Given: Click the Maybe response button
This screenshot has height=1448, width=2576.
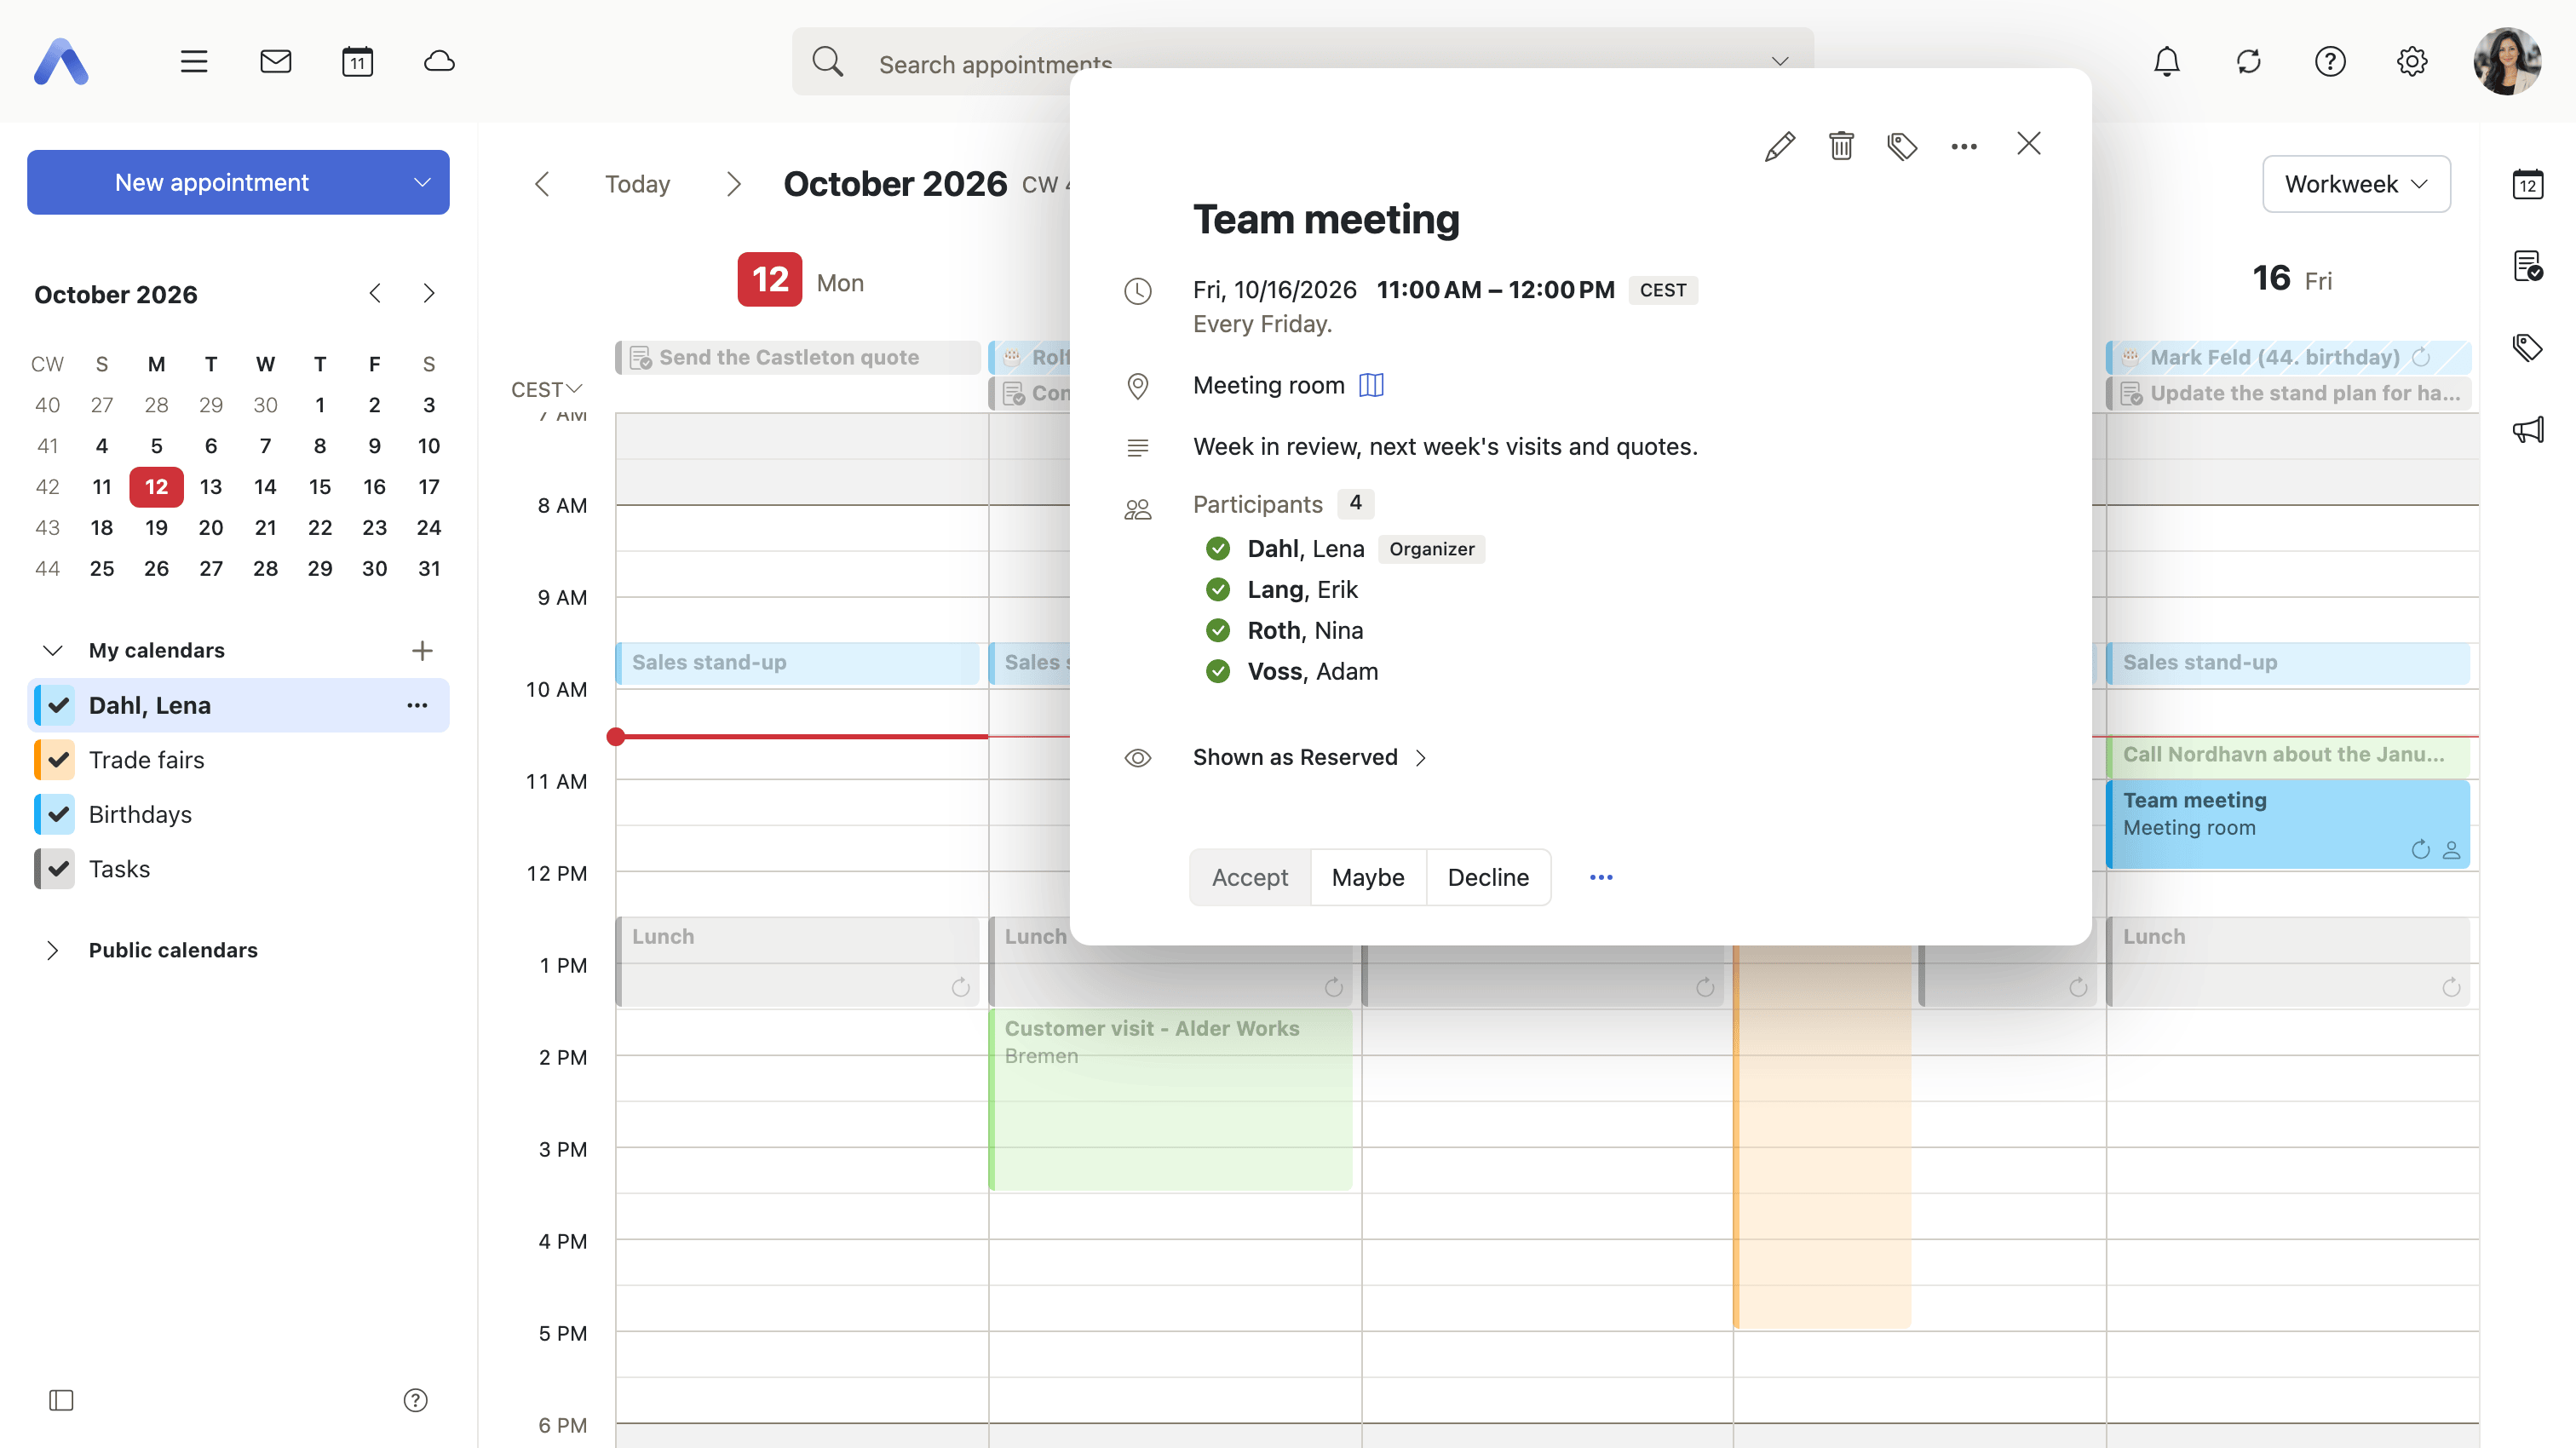Looking at the screenshot, I should coord(1368,877).
